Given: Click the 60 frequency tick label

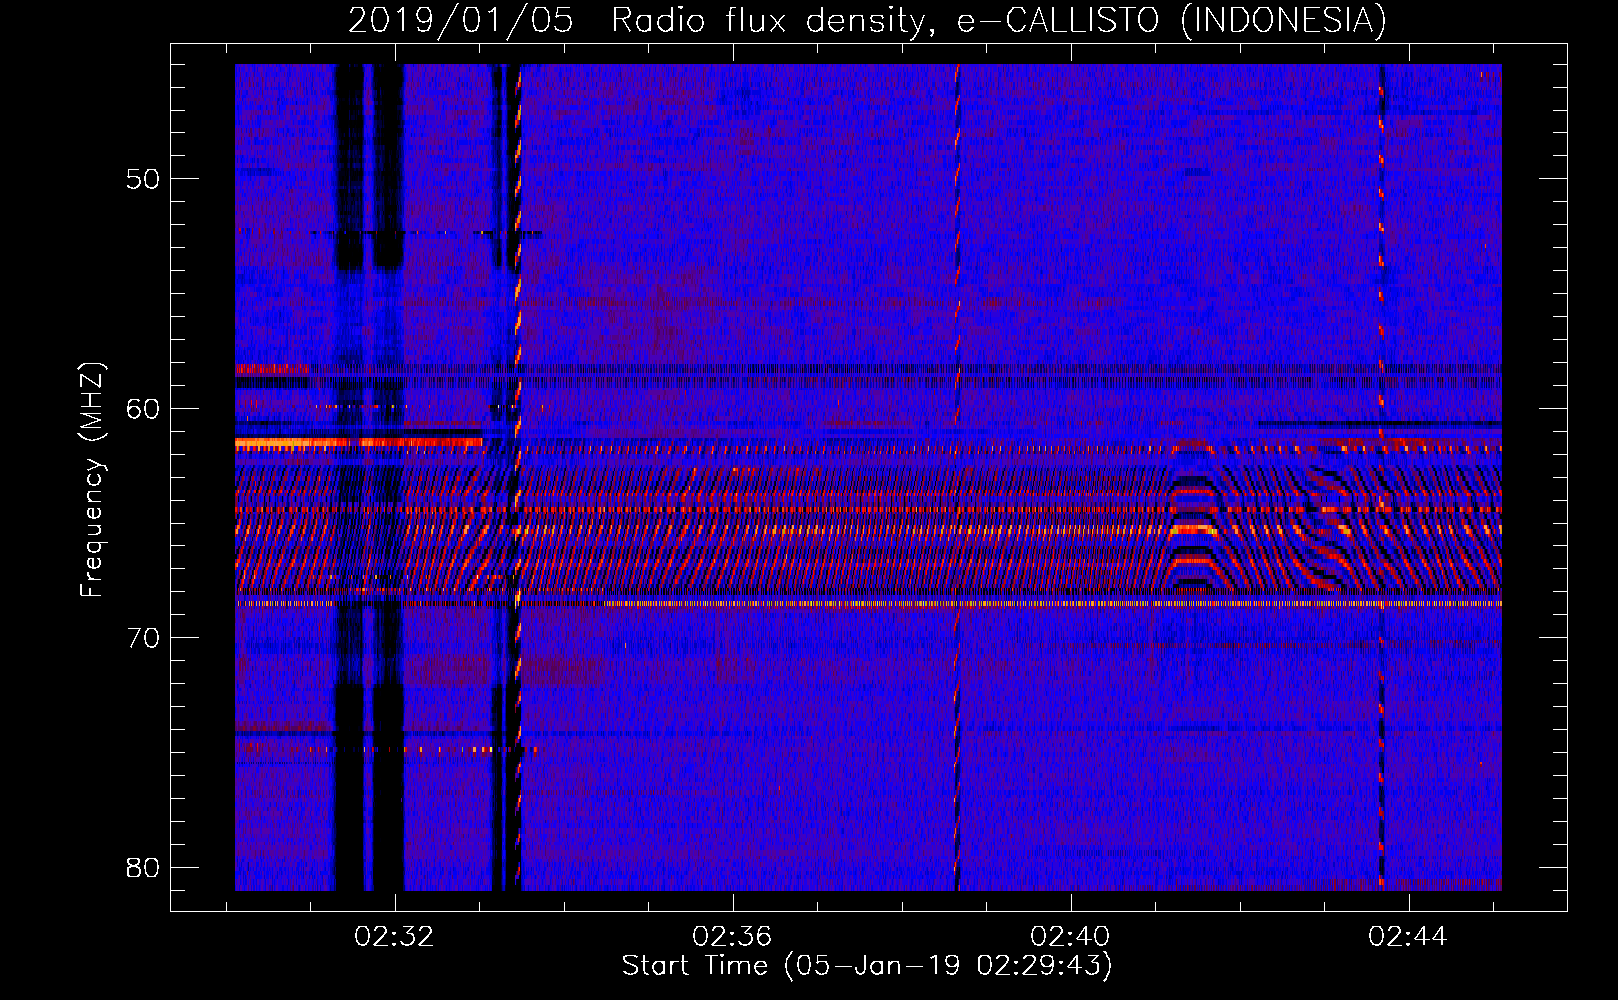Looking at the screenshot, I should pos(143,408).
